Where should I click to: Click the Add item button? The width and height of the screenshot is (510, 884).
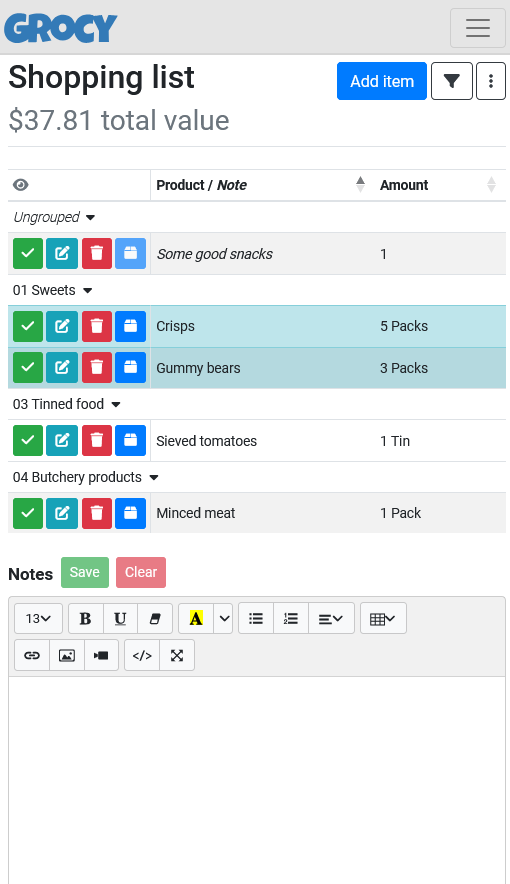click(382, 81)
